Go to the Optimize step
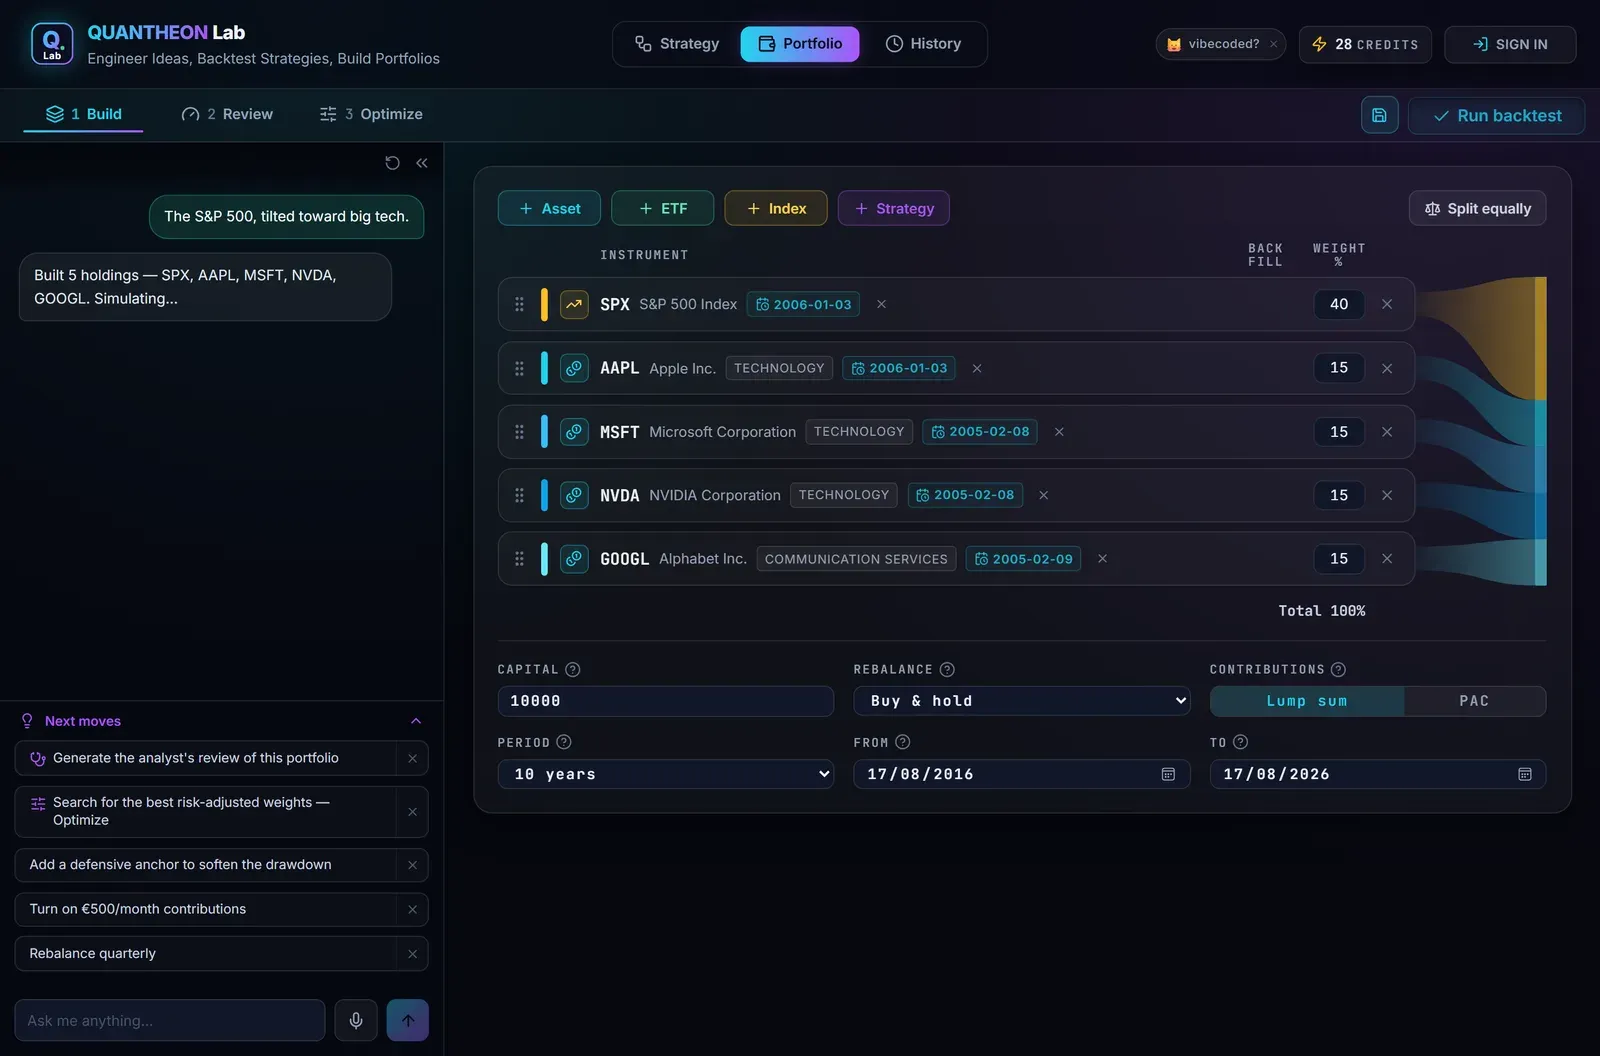 [371, 114]
